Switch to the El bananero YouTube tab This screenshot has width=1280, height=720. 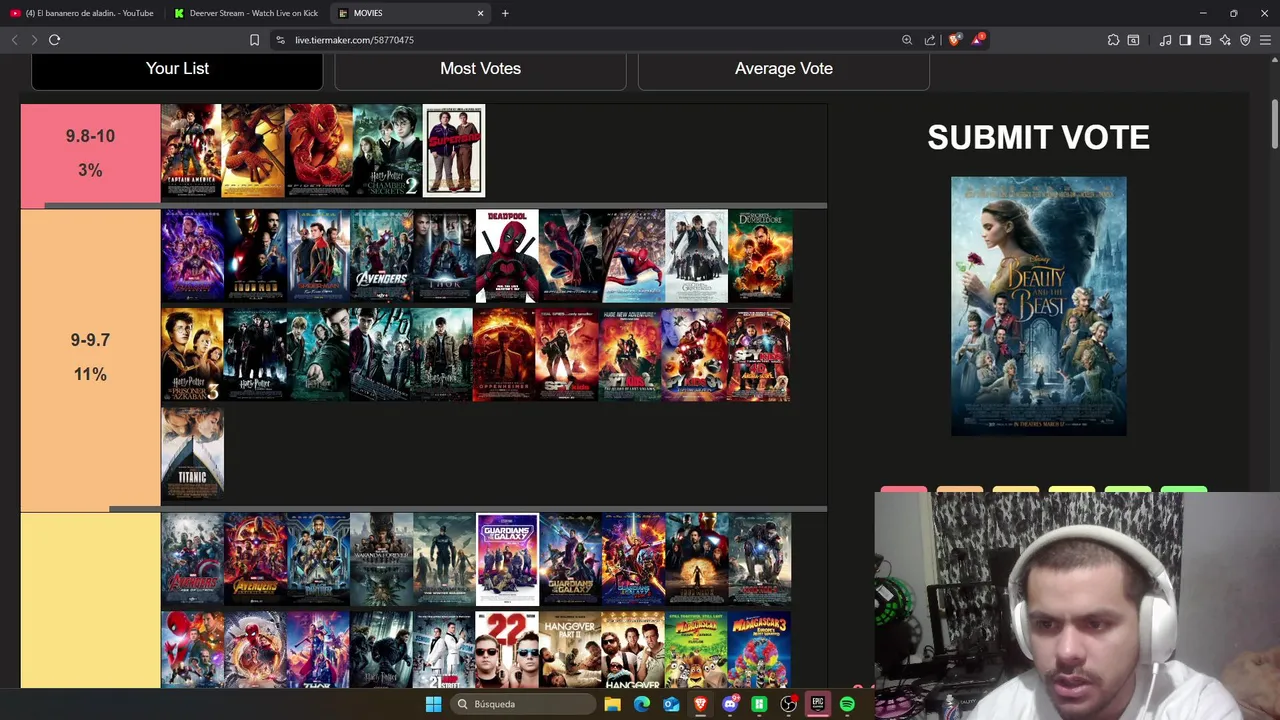tap(82, 13)
